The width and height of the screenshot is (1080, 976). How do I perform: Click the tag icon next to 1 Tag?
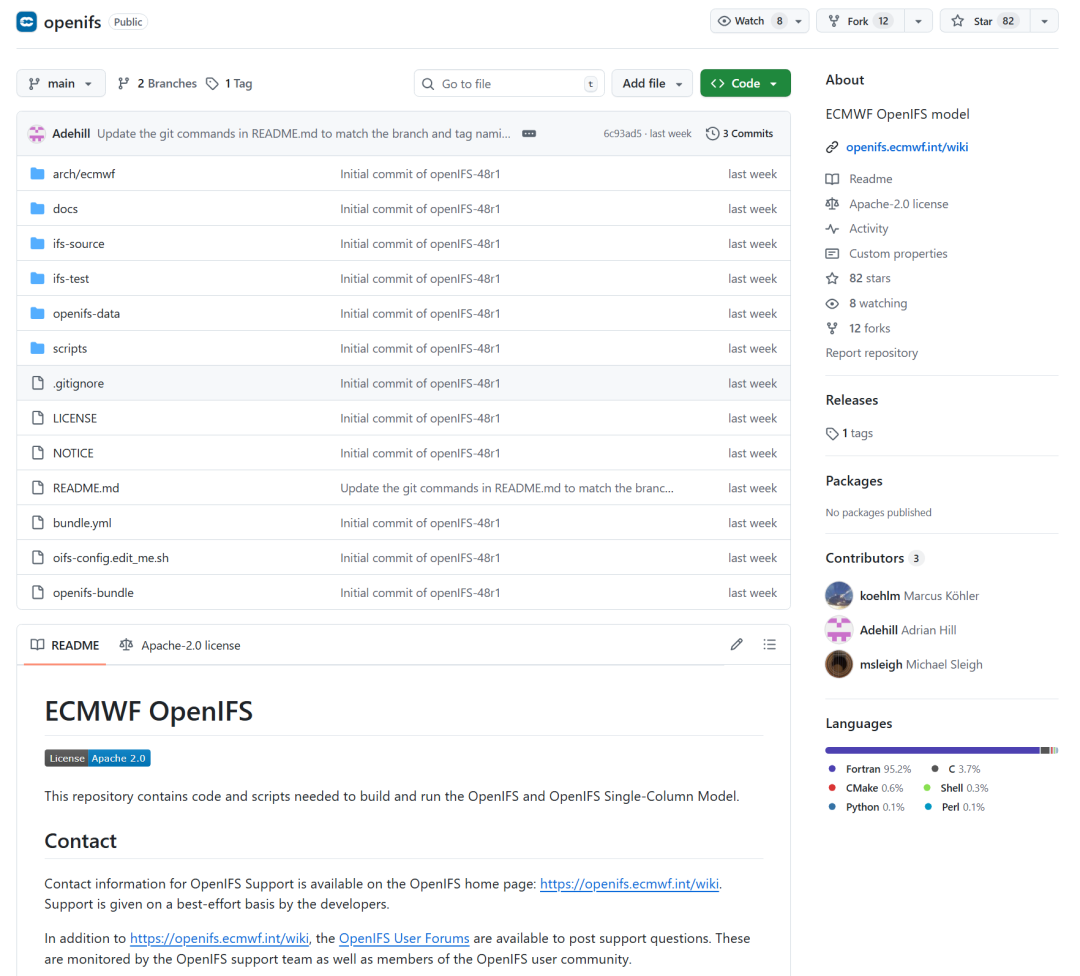212,83
